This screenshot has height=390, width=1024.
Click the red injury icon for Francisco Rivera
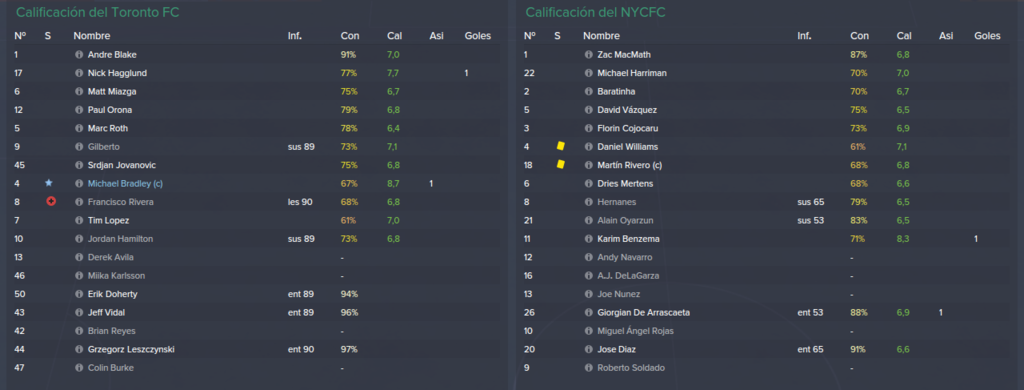(51, 202)
